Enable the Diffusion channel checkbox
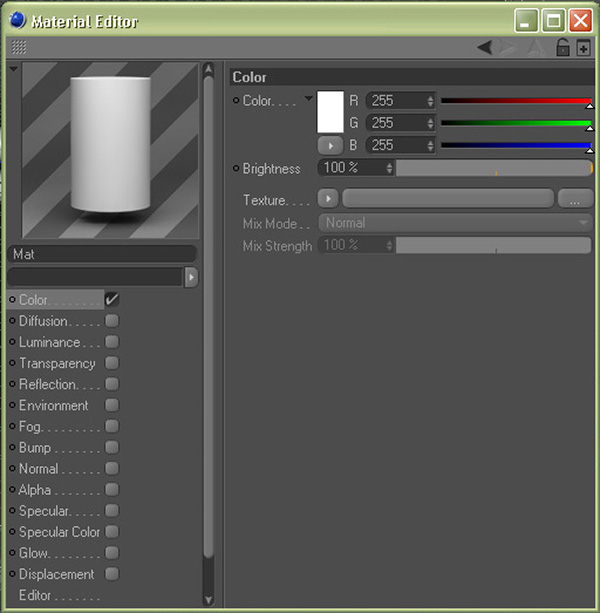Screen dimensions: 600x613 pyautogui.click(x=112, y=321)
